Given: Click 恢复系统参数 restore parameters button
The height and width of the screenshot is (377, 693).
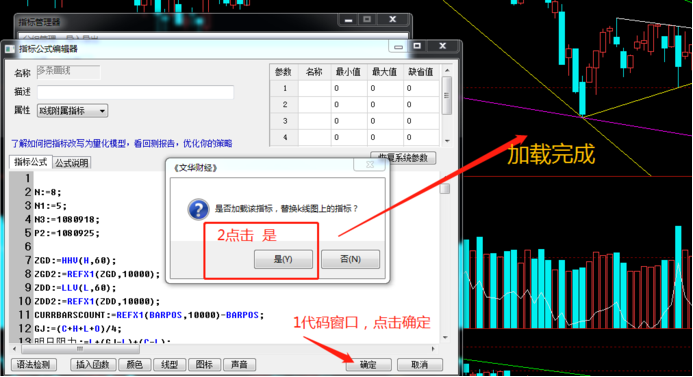Looking at the screenshot, I should coord(404,158).
